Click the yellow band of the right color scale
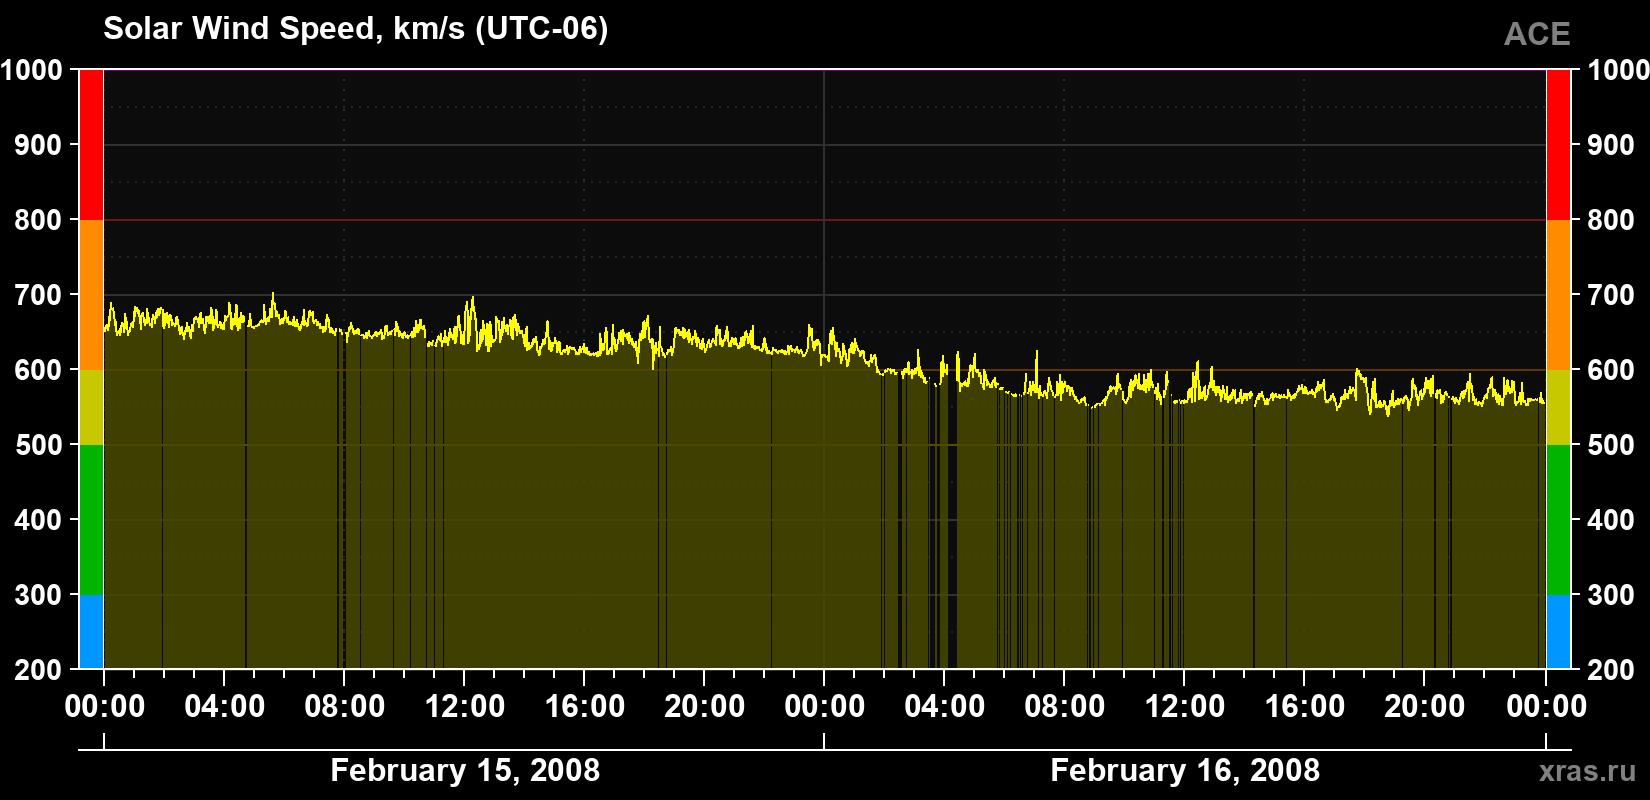 point(1558,407)
